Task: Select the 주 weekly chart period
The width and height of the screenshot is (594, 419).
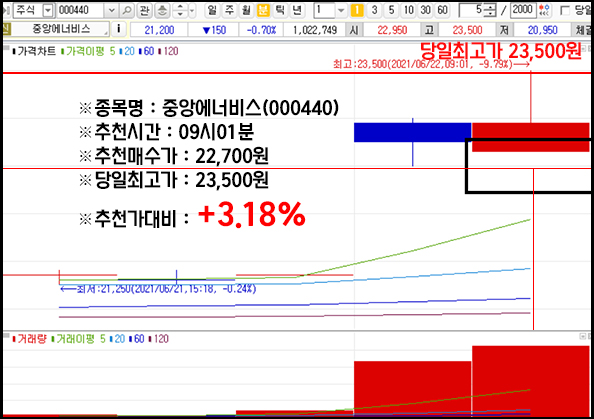Action: [229, 10]
